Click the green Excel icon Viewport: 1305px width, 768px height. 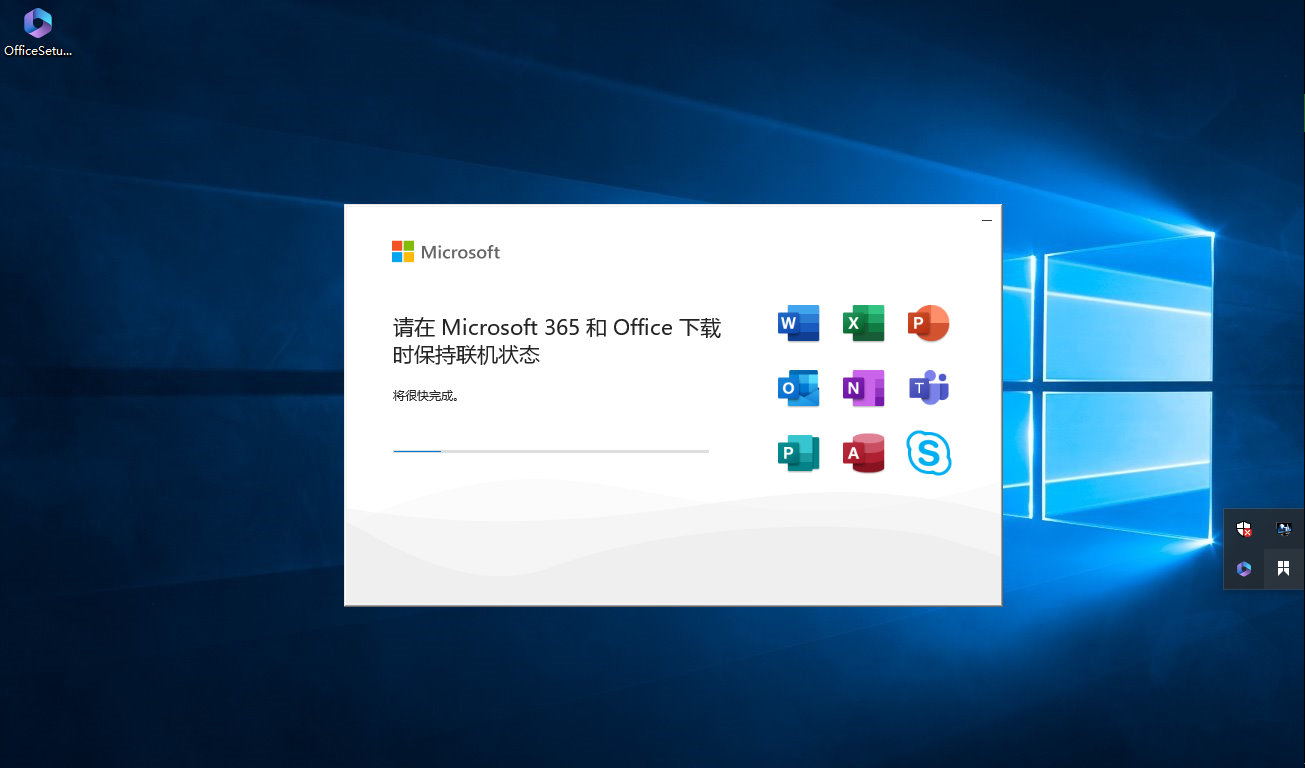tap(863, 323)
